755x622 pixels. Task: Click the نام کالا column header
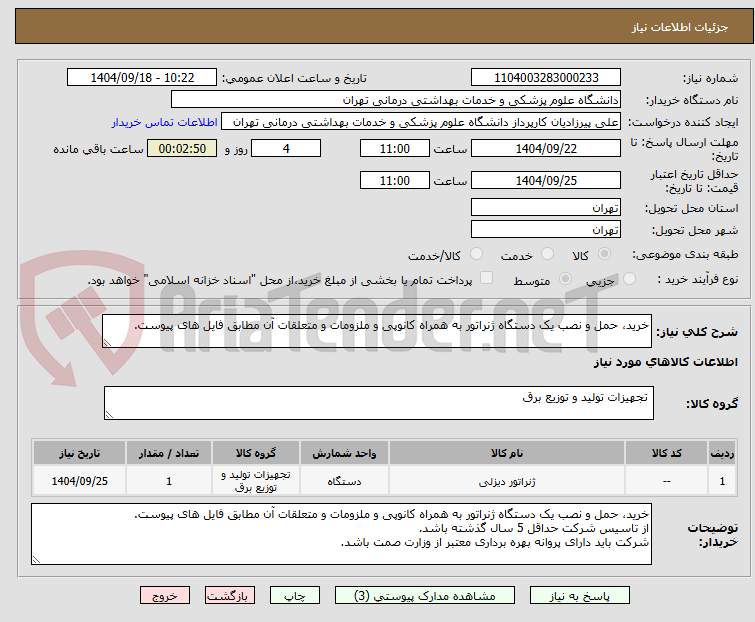[x=507, y=453]
